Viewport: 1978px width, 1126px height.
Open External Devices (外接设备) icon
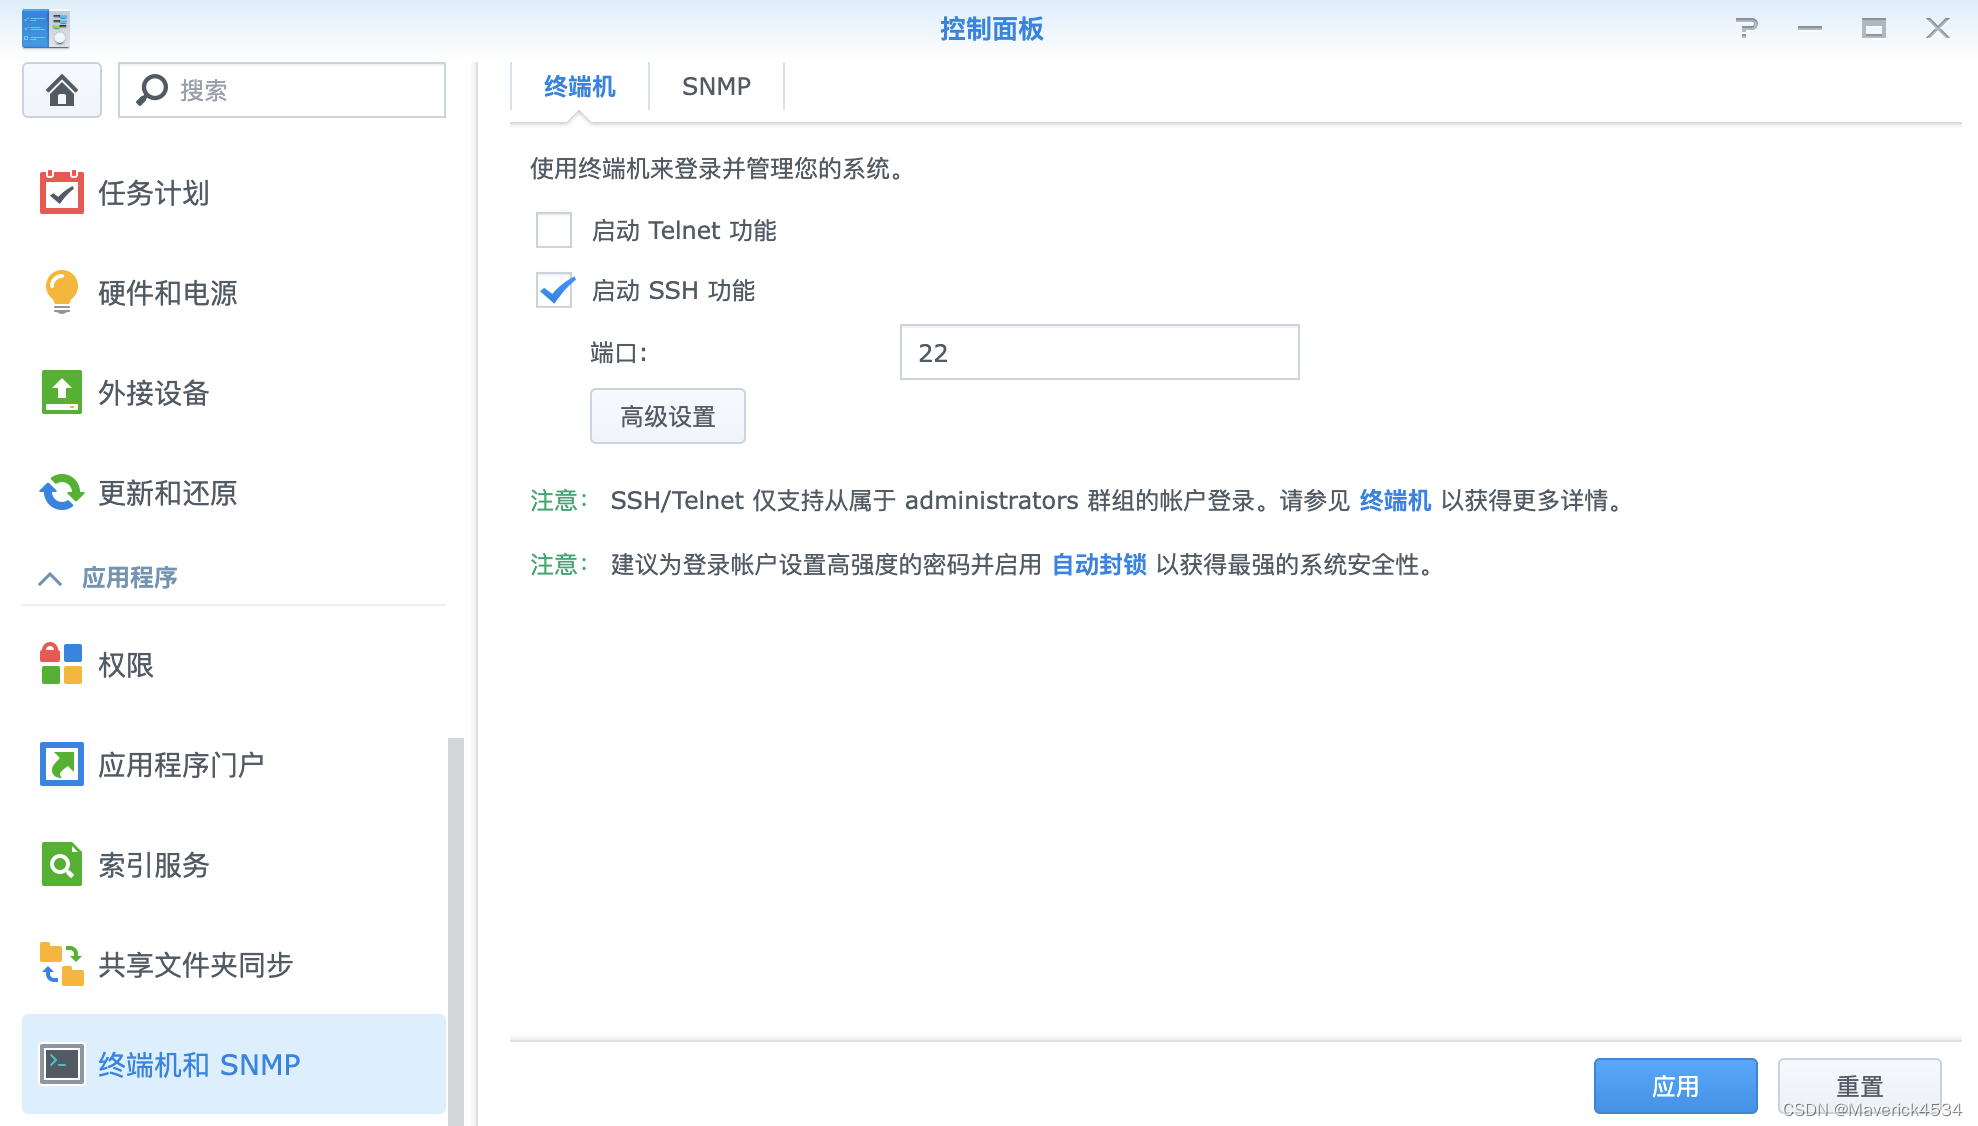61,392
